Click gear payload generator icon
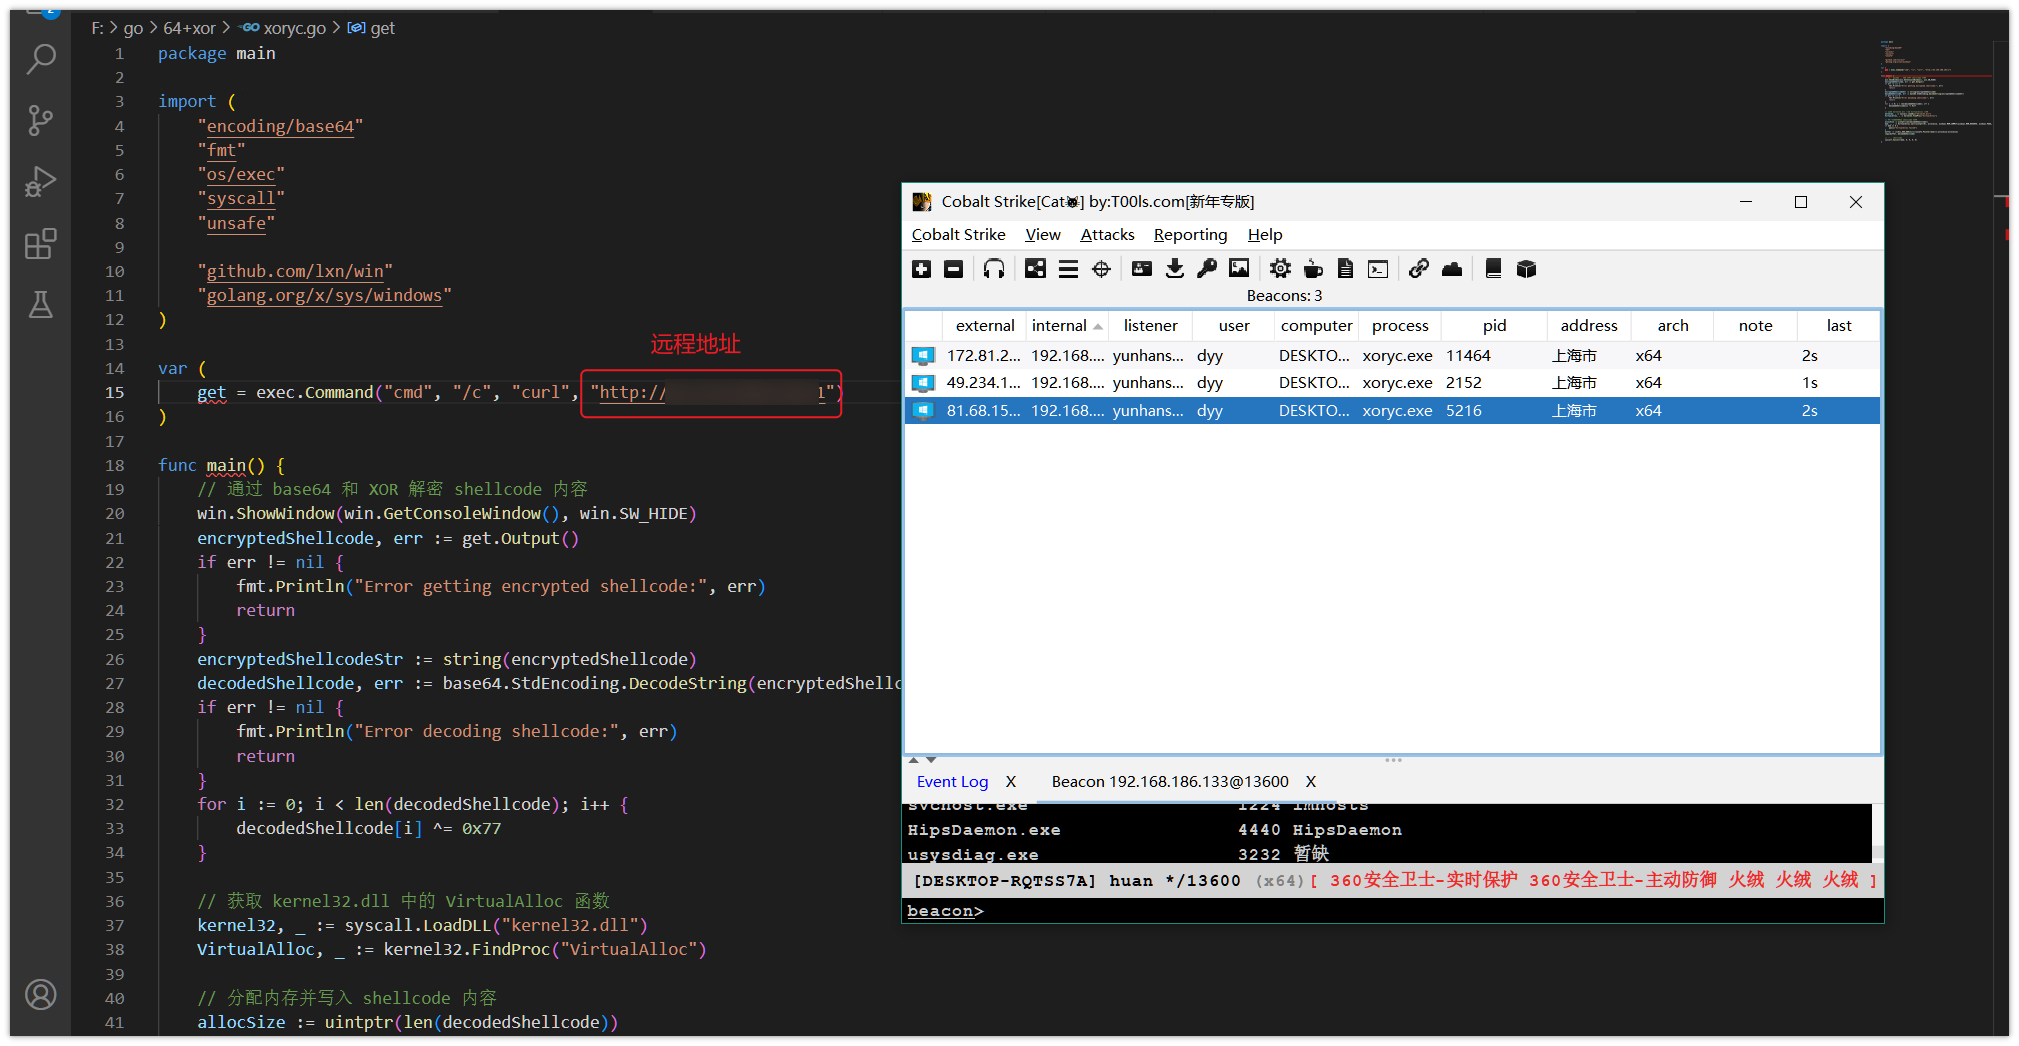This screenshot has width=2019, height=1046. [1280, 269]
